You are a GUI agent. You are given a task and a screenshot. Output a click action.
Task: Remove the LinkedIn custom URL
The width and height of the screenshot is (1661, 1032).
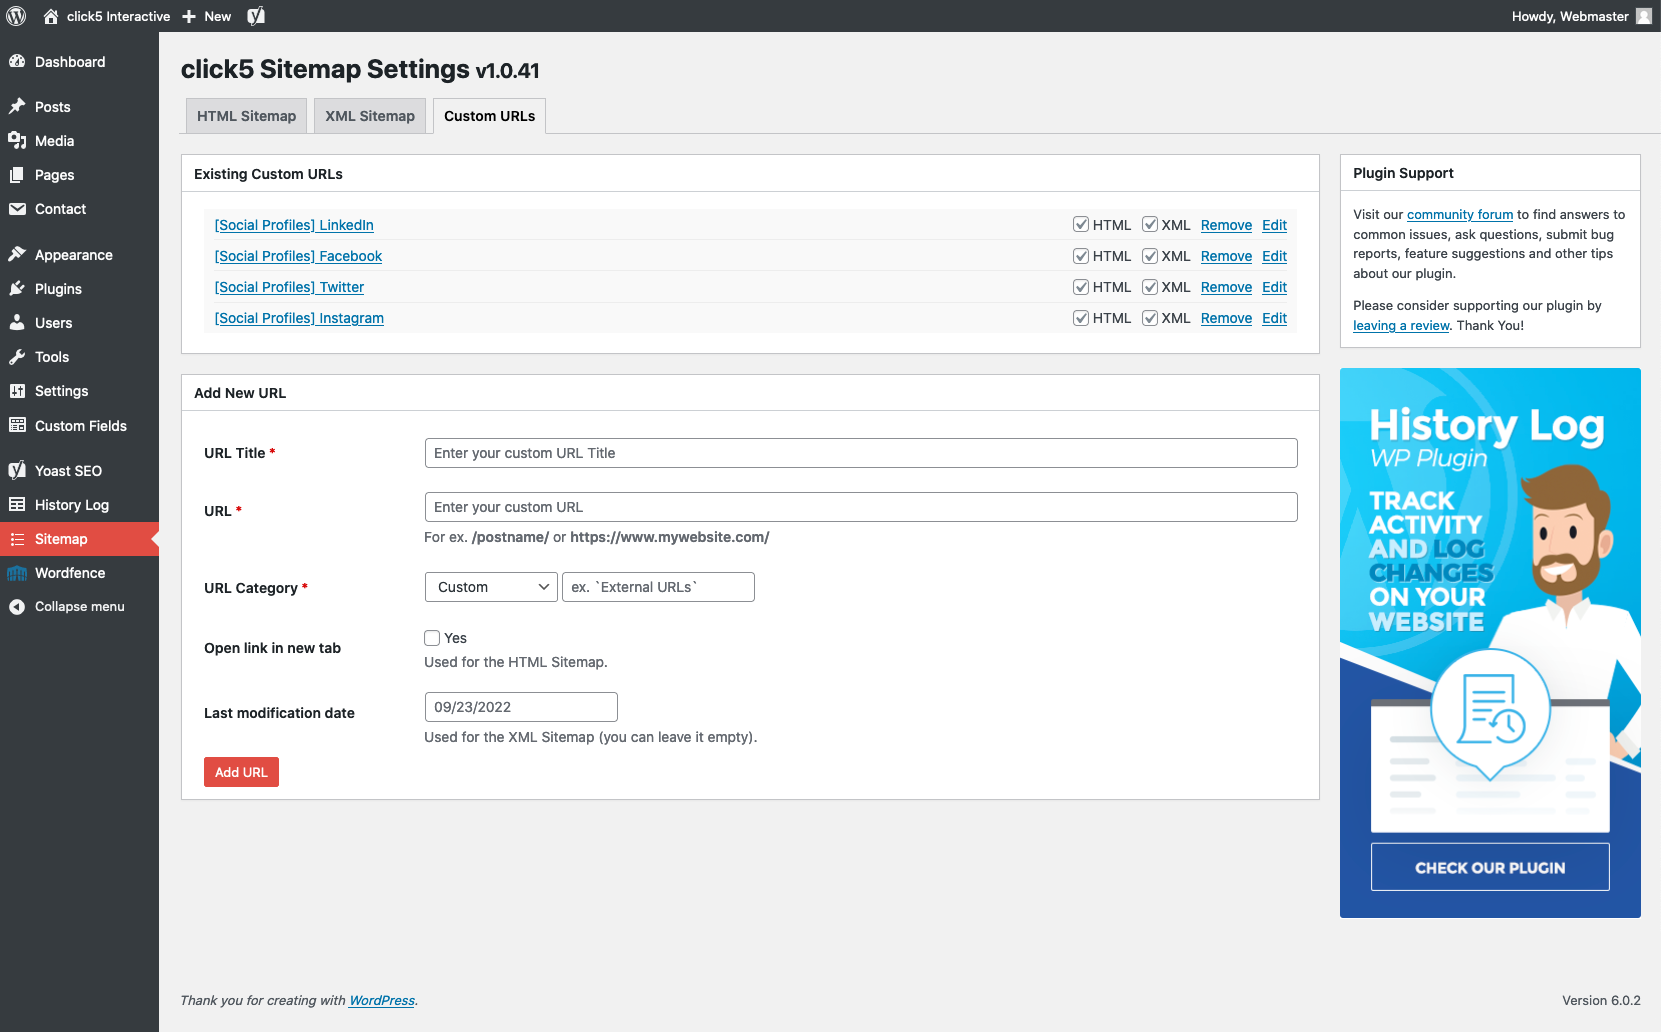[x=1226, y=225]
